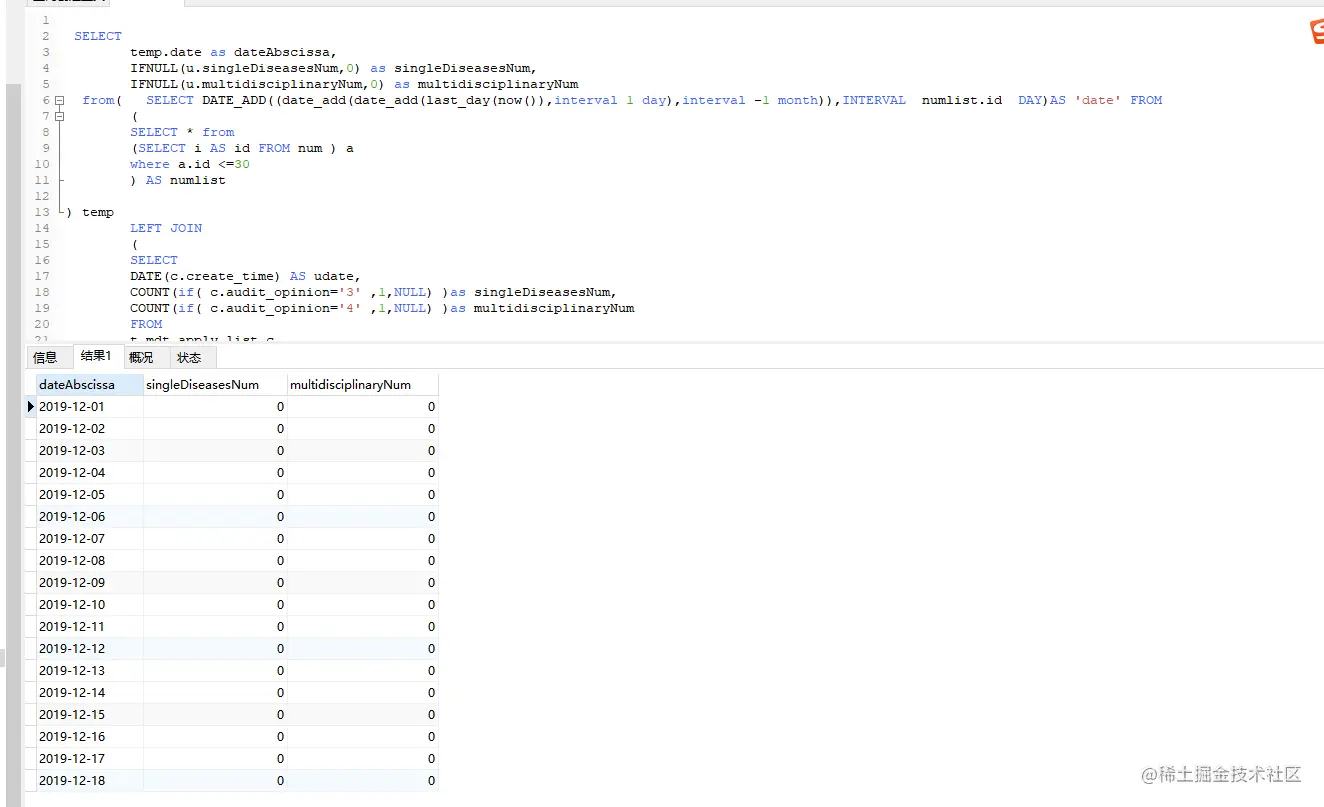
Task: Sort by the dateAbscissa column header
Action: pos(76,384)
